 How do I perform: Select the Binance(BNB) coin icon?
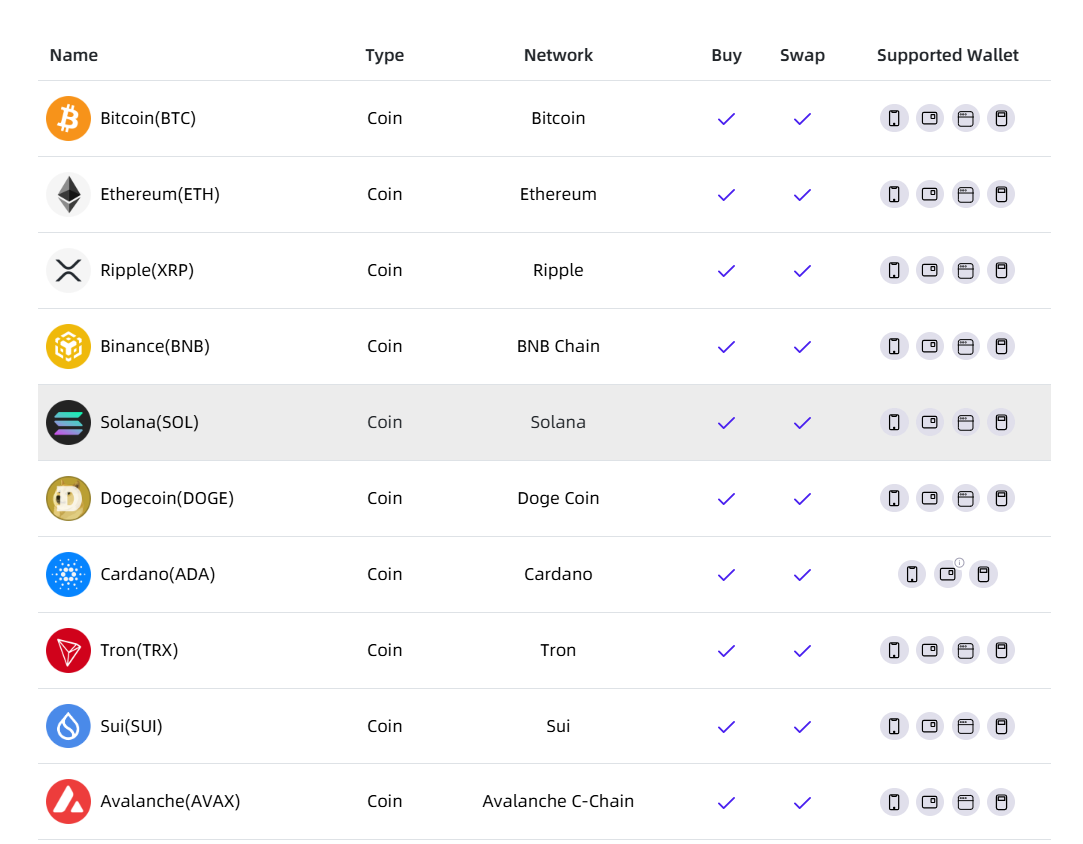(68, 346)
